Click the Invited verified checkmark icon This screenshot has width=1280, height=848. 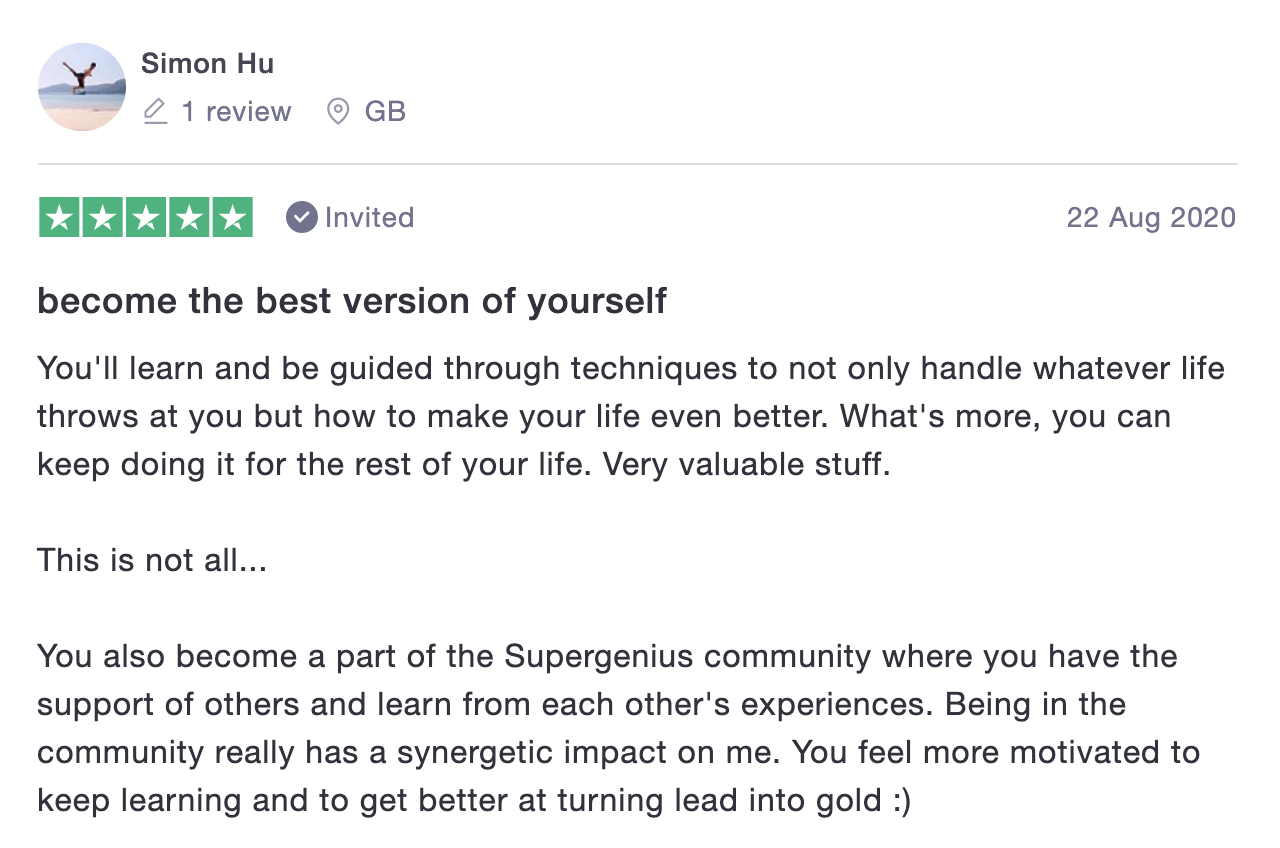coord(301,217)
